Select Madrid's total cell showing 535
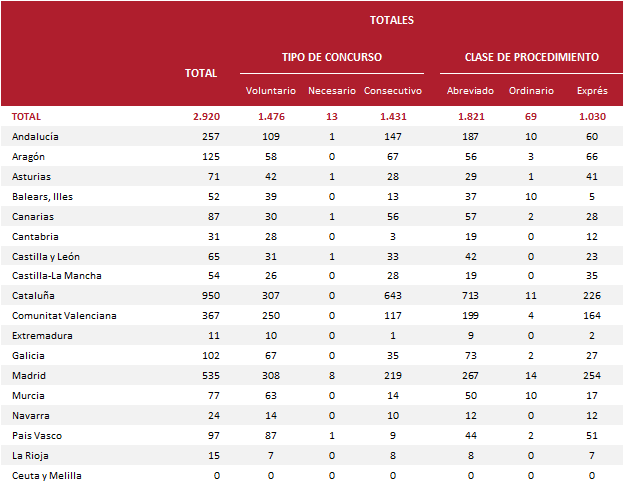 [x=209, y=376]
